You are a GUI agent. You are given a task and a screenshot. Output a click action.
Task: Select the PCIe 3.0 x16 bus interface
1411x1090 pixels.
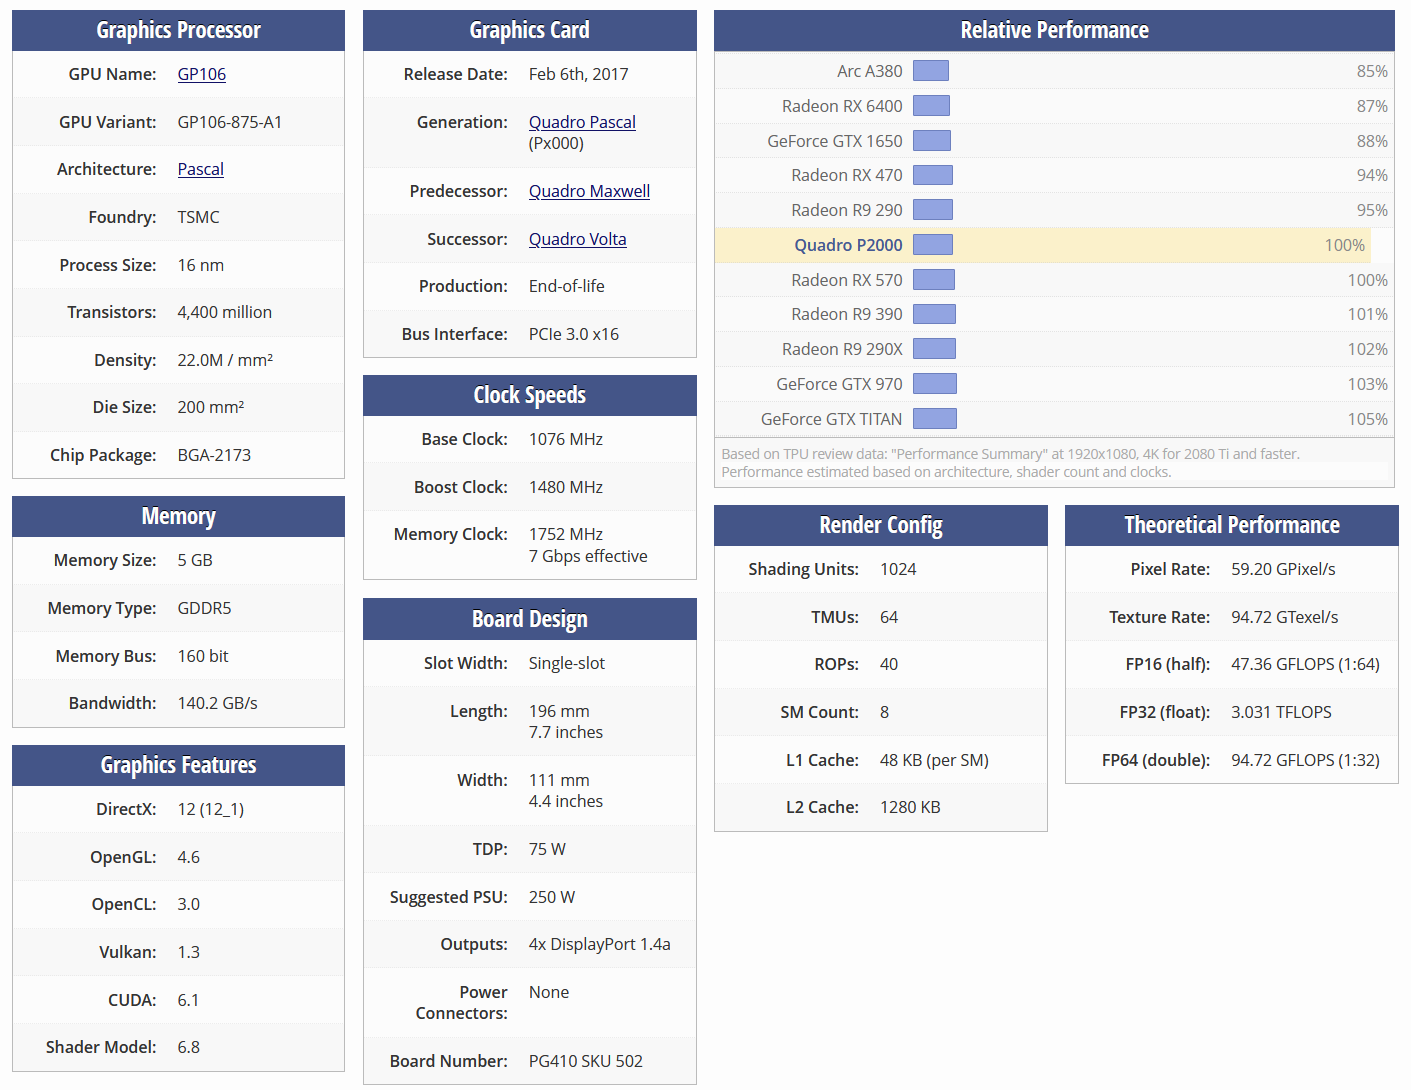click(x=573, y=334)
